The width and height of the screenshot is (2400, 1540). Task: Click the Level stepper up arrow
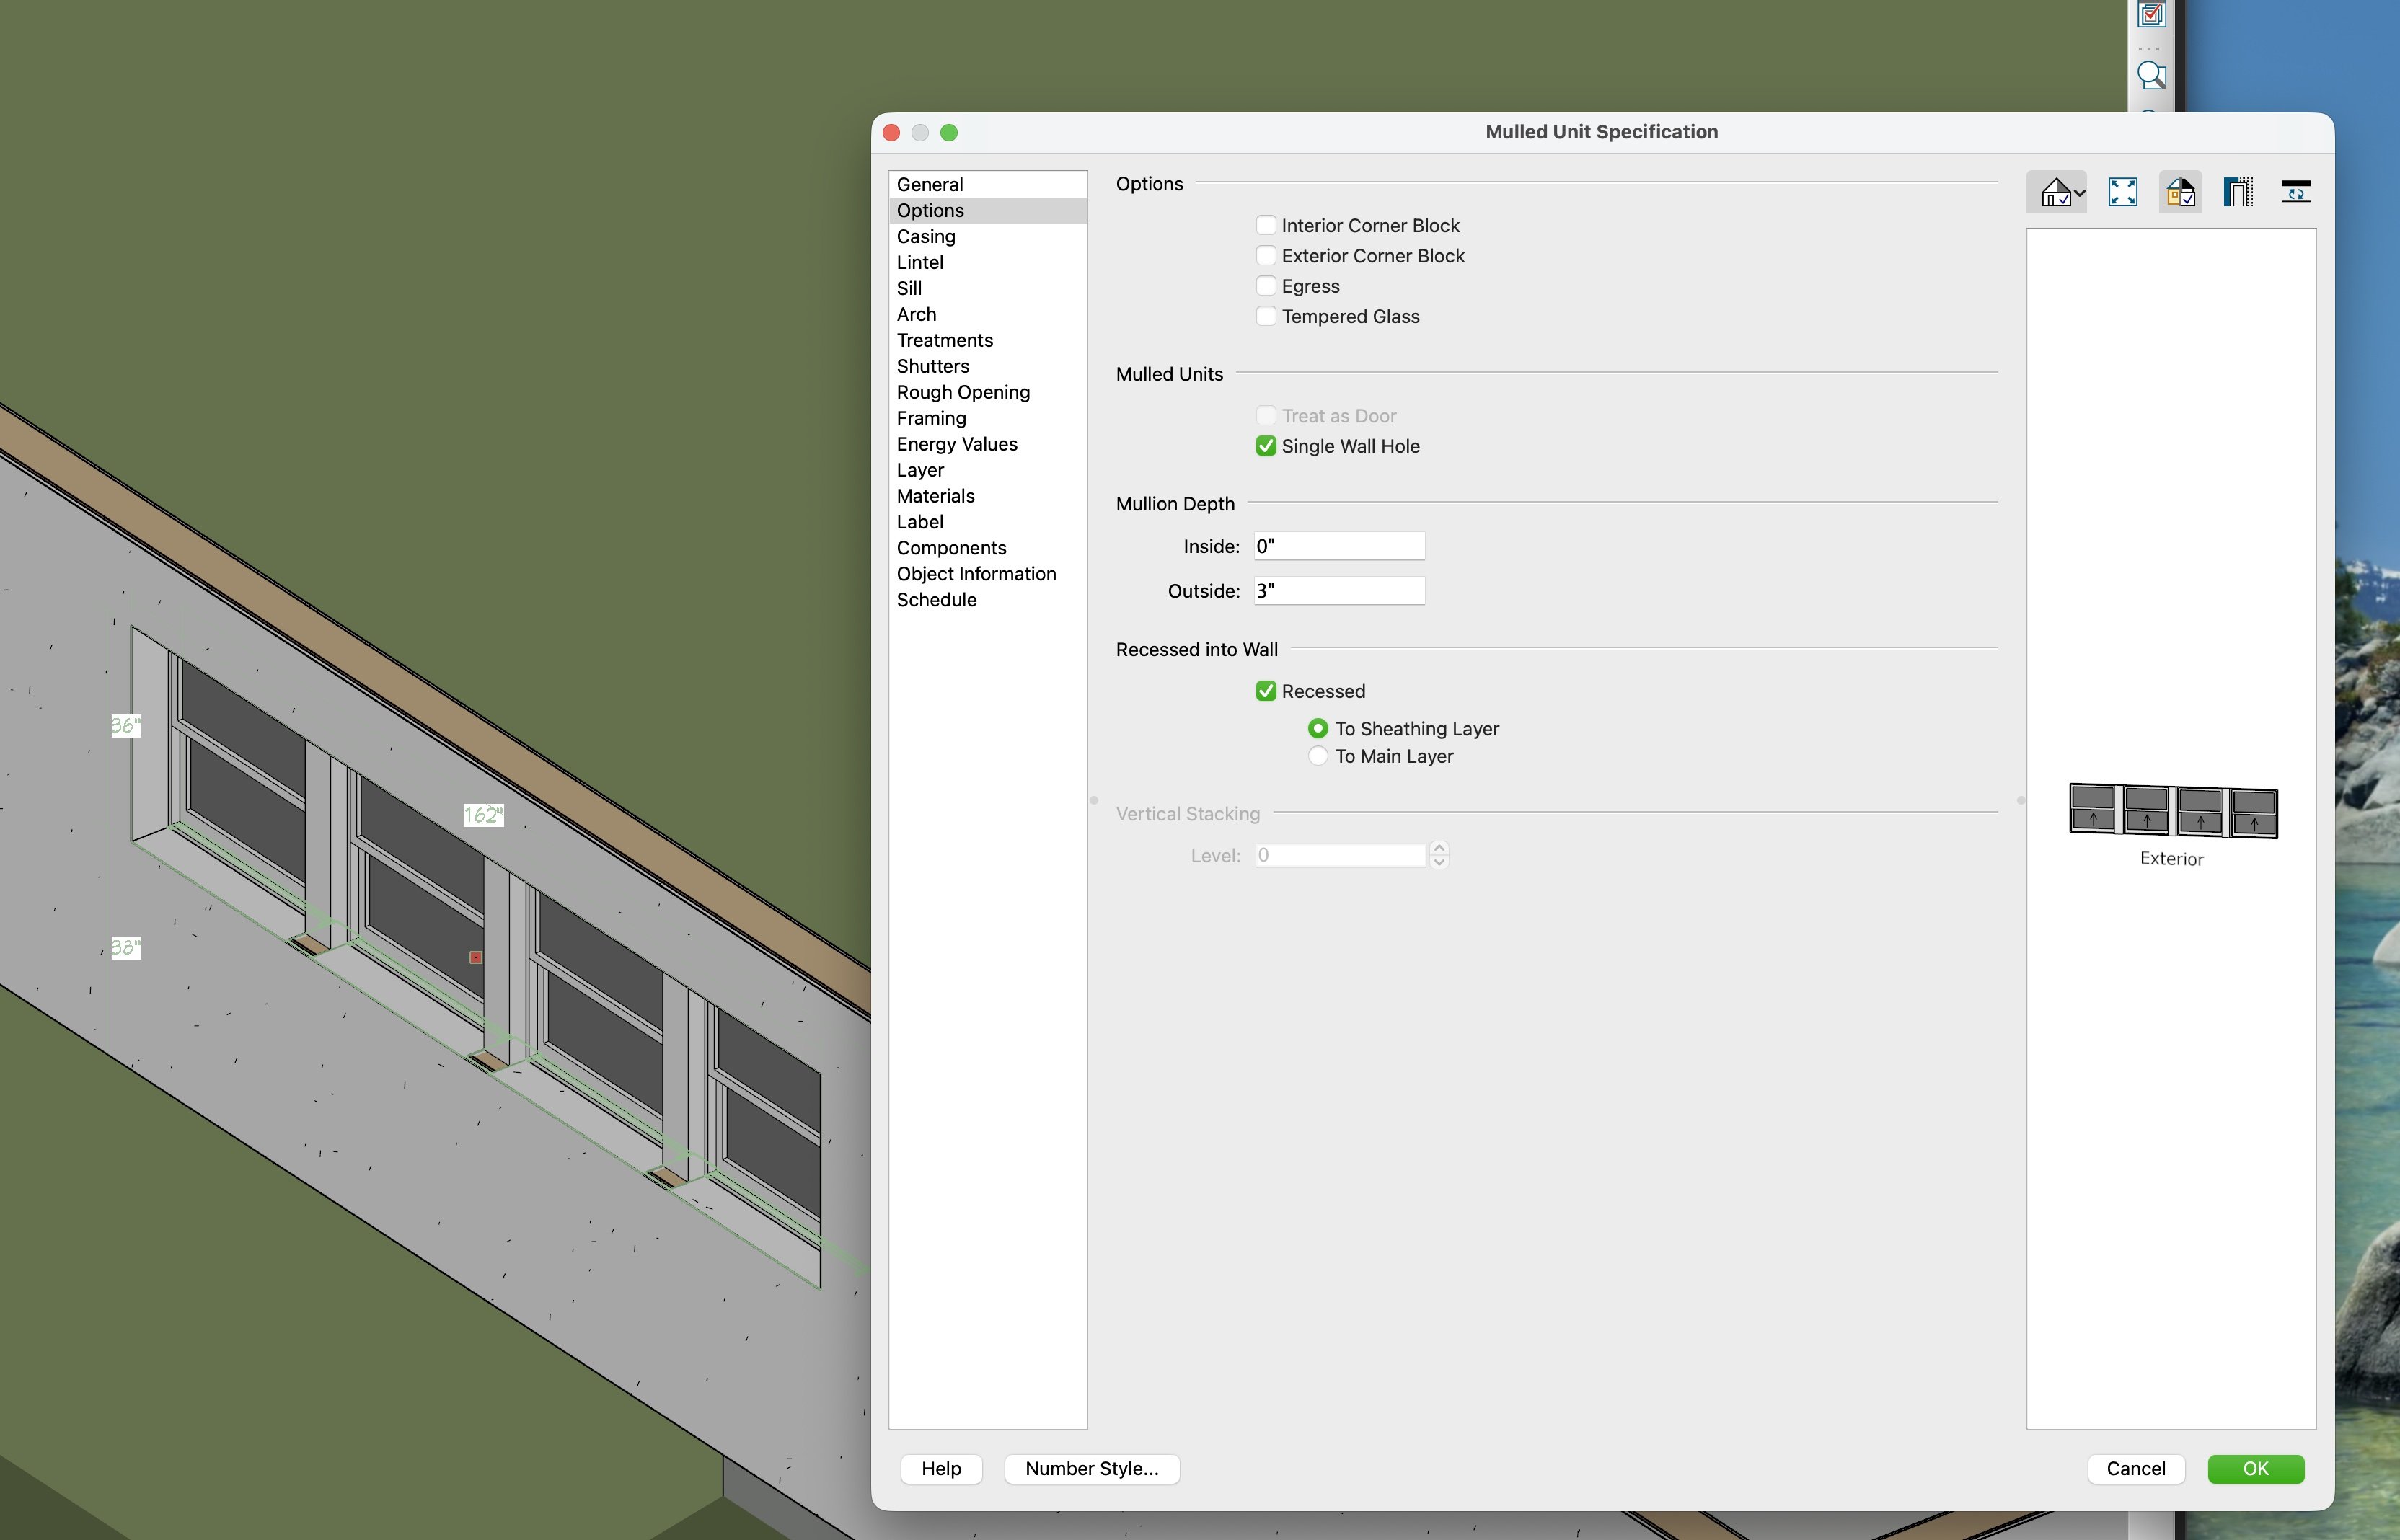[1439, 848]
